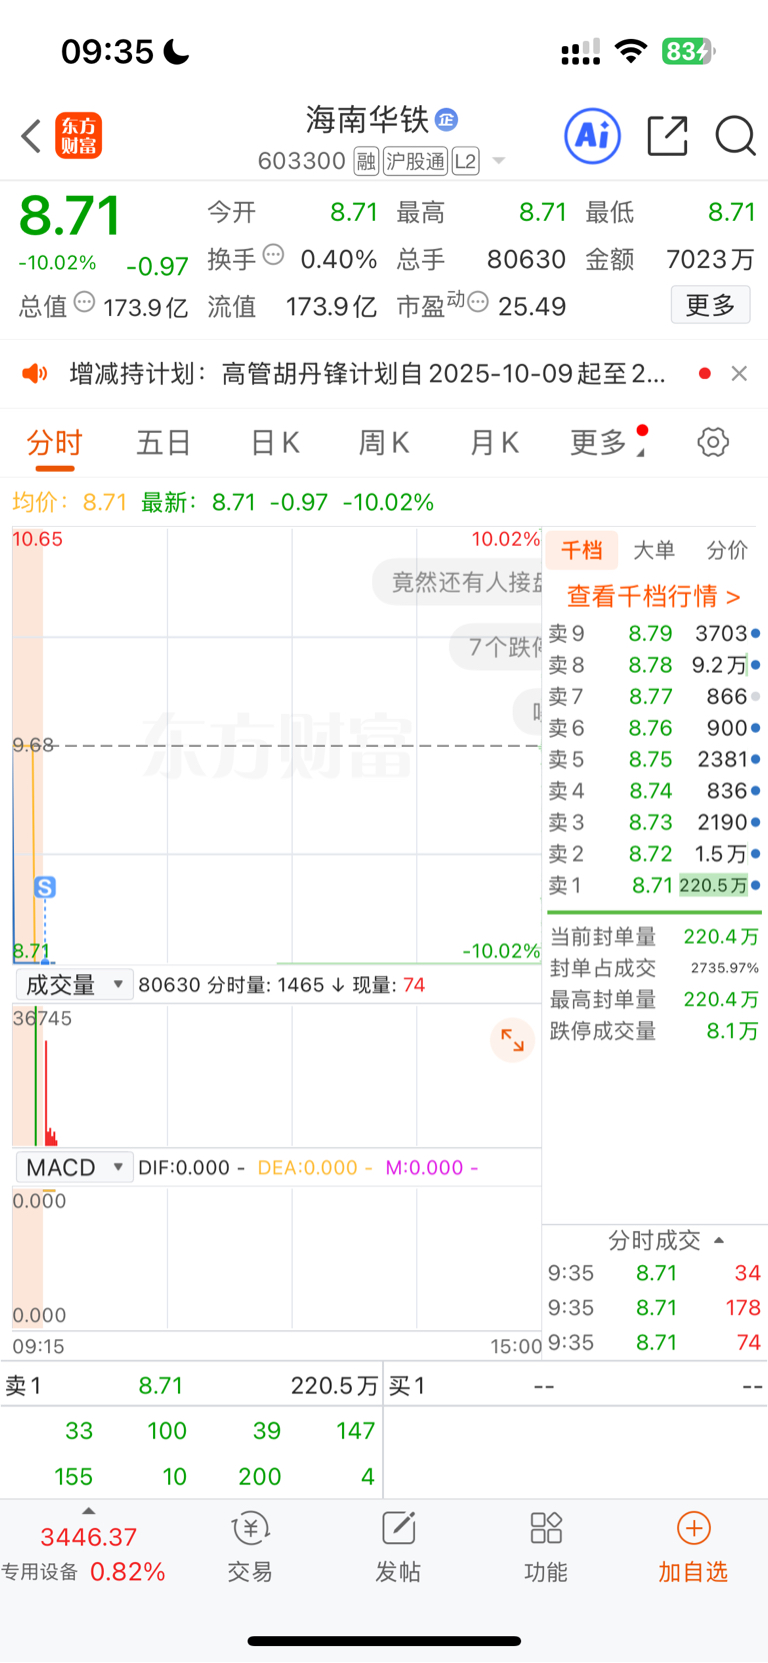This screenshot has width=768, height=1663.
Task: Tap the info icon next to 总值
Action: pyautogui.click(x=84, y=301)
